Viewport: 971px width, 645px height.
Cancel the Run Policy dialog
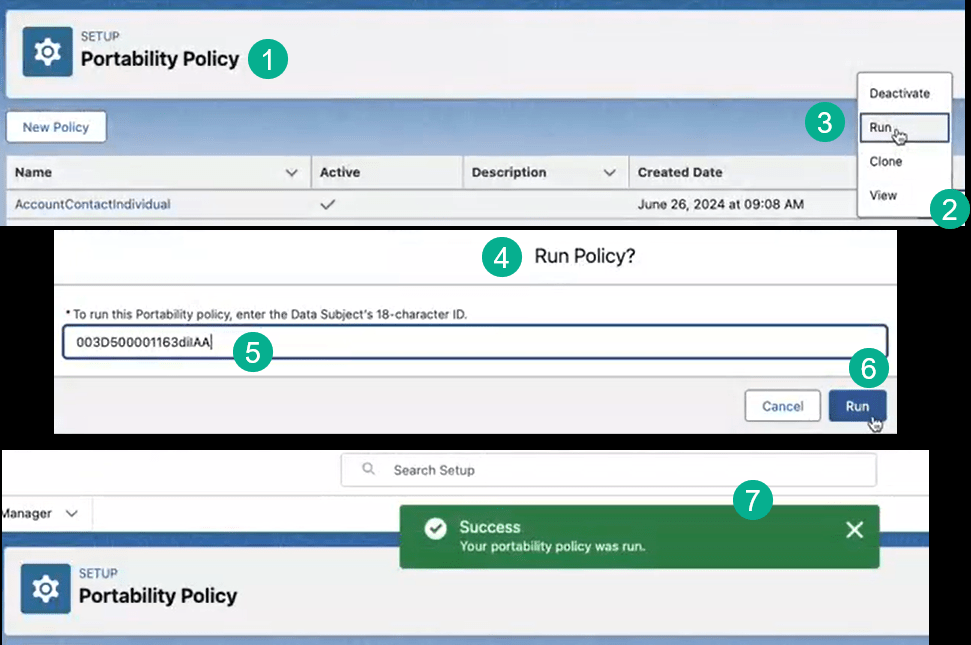pyautogui.click(x=782, y=406)
